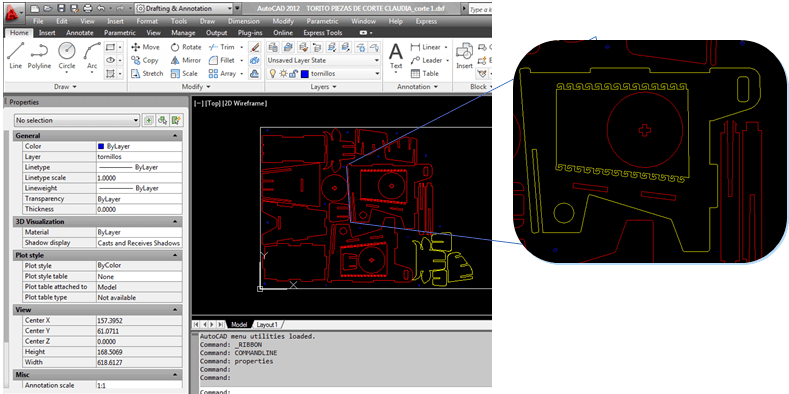The height and width of the screenshot is (394, 789).
Task: Activate the Arc tool
Action: point(92,55)
